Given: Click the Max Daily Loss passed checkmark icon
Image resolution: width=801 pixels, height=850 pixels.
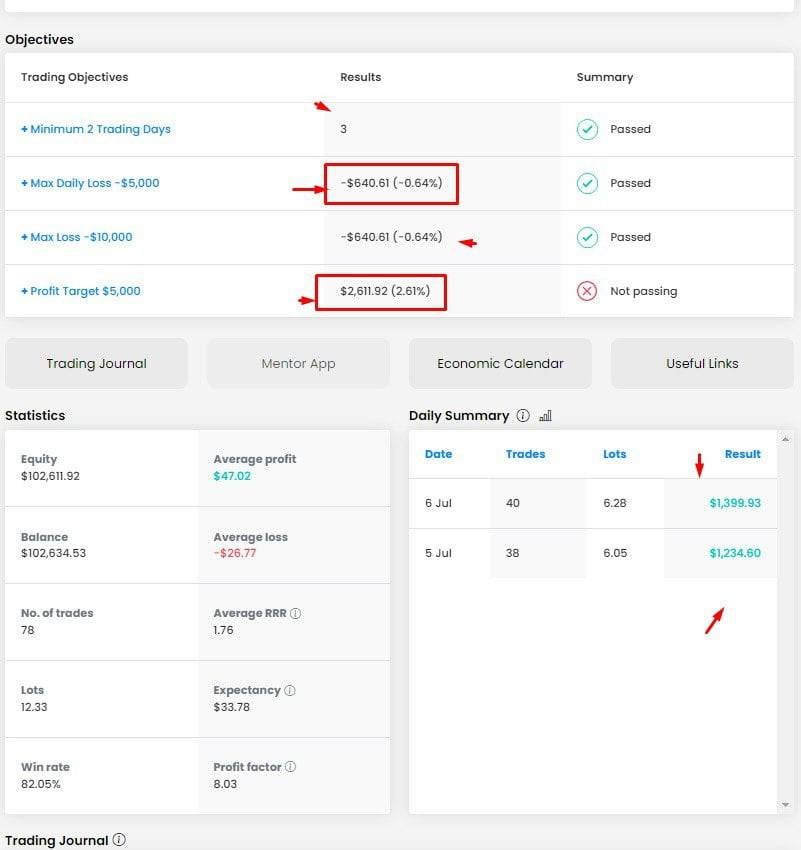Looking at the screenshot, I should tap(587, 183).
